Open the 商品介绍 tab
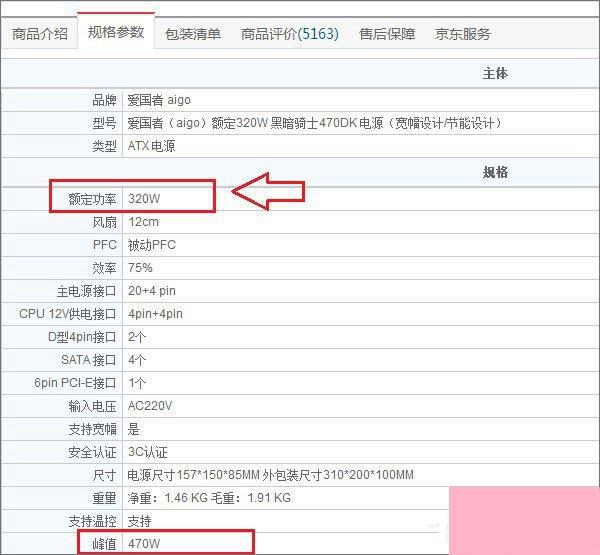This screenshot has height=555, width=600. (x=40, y=34)
